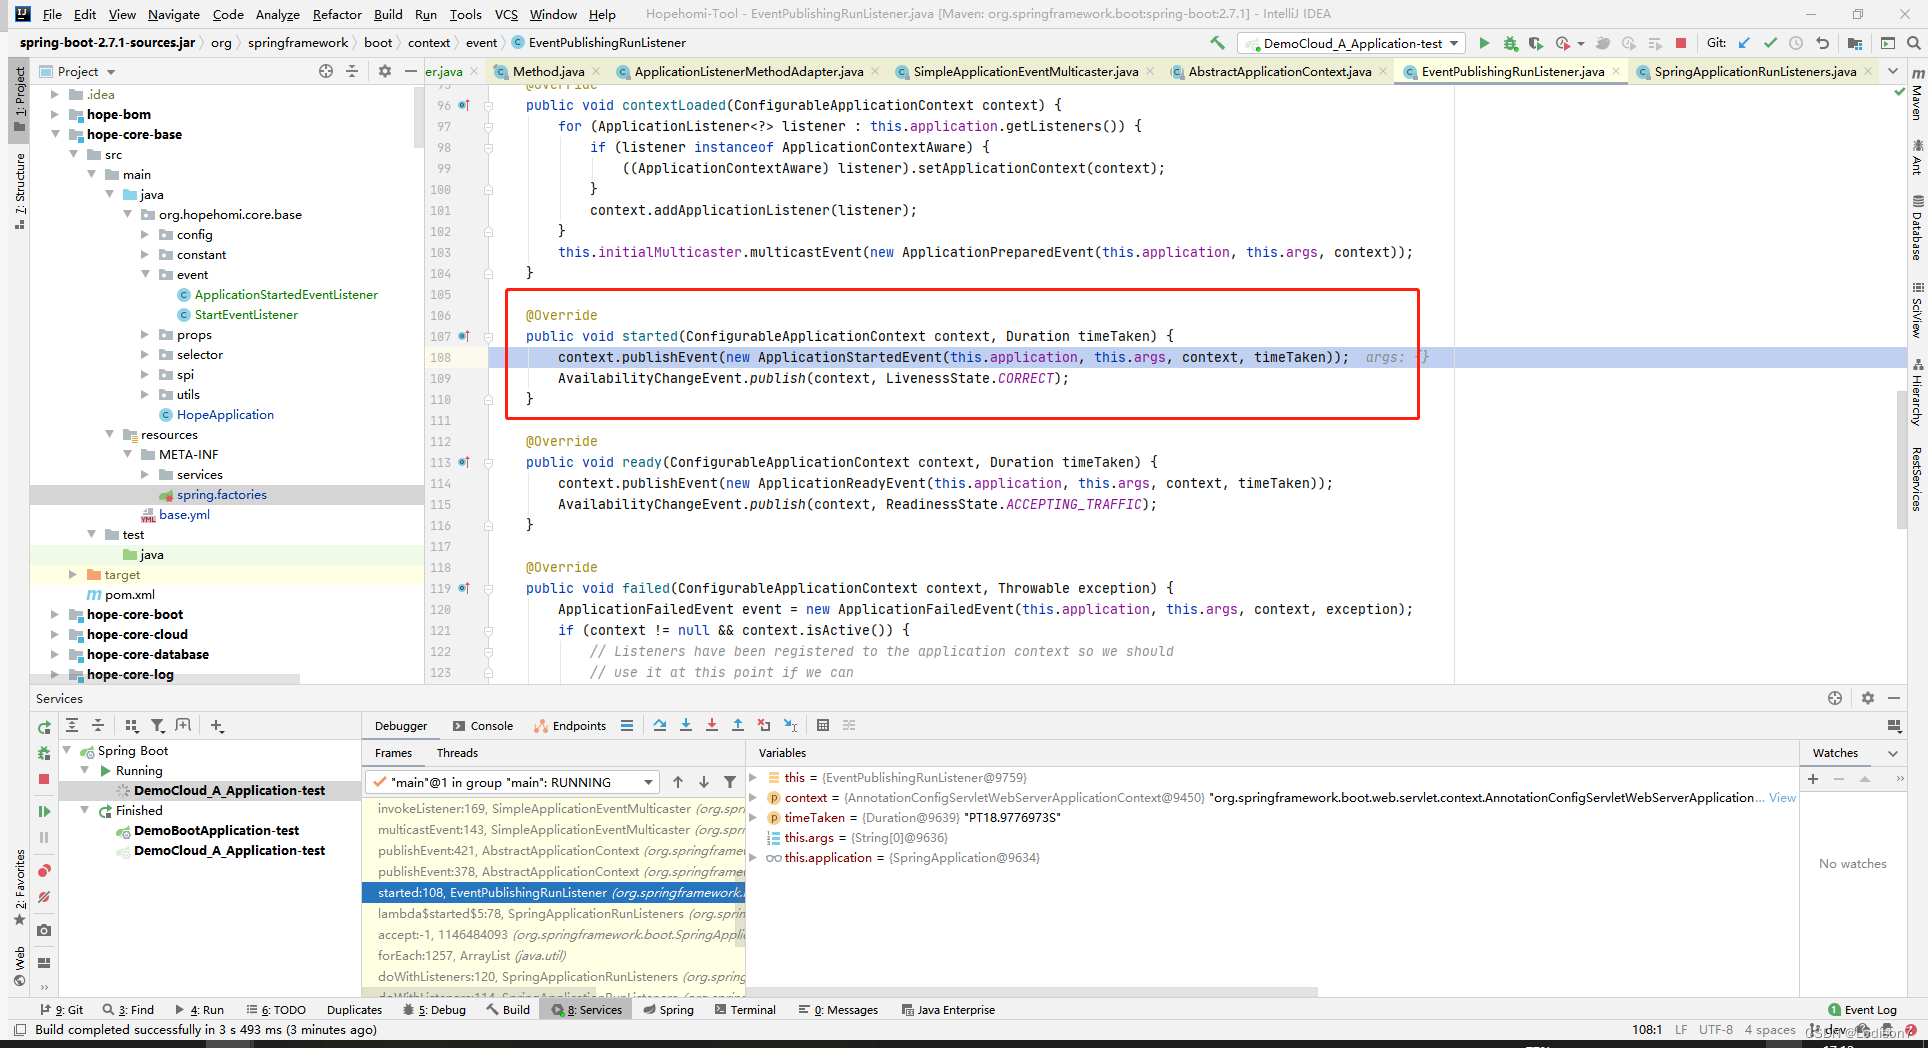Stop the running application in top toolbar
This screenshot has width=1928, height=1048.
click(x=1681, y=43)
